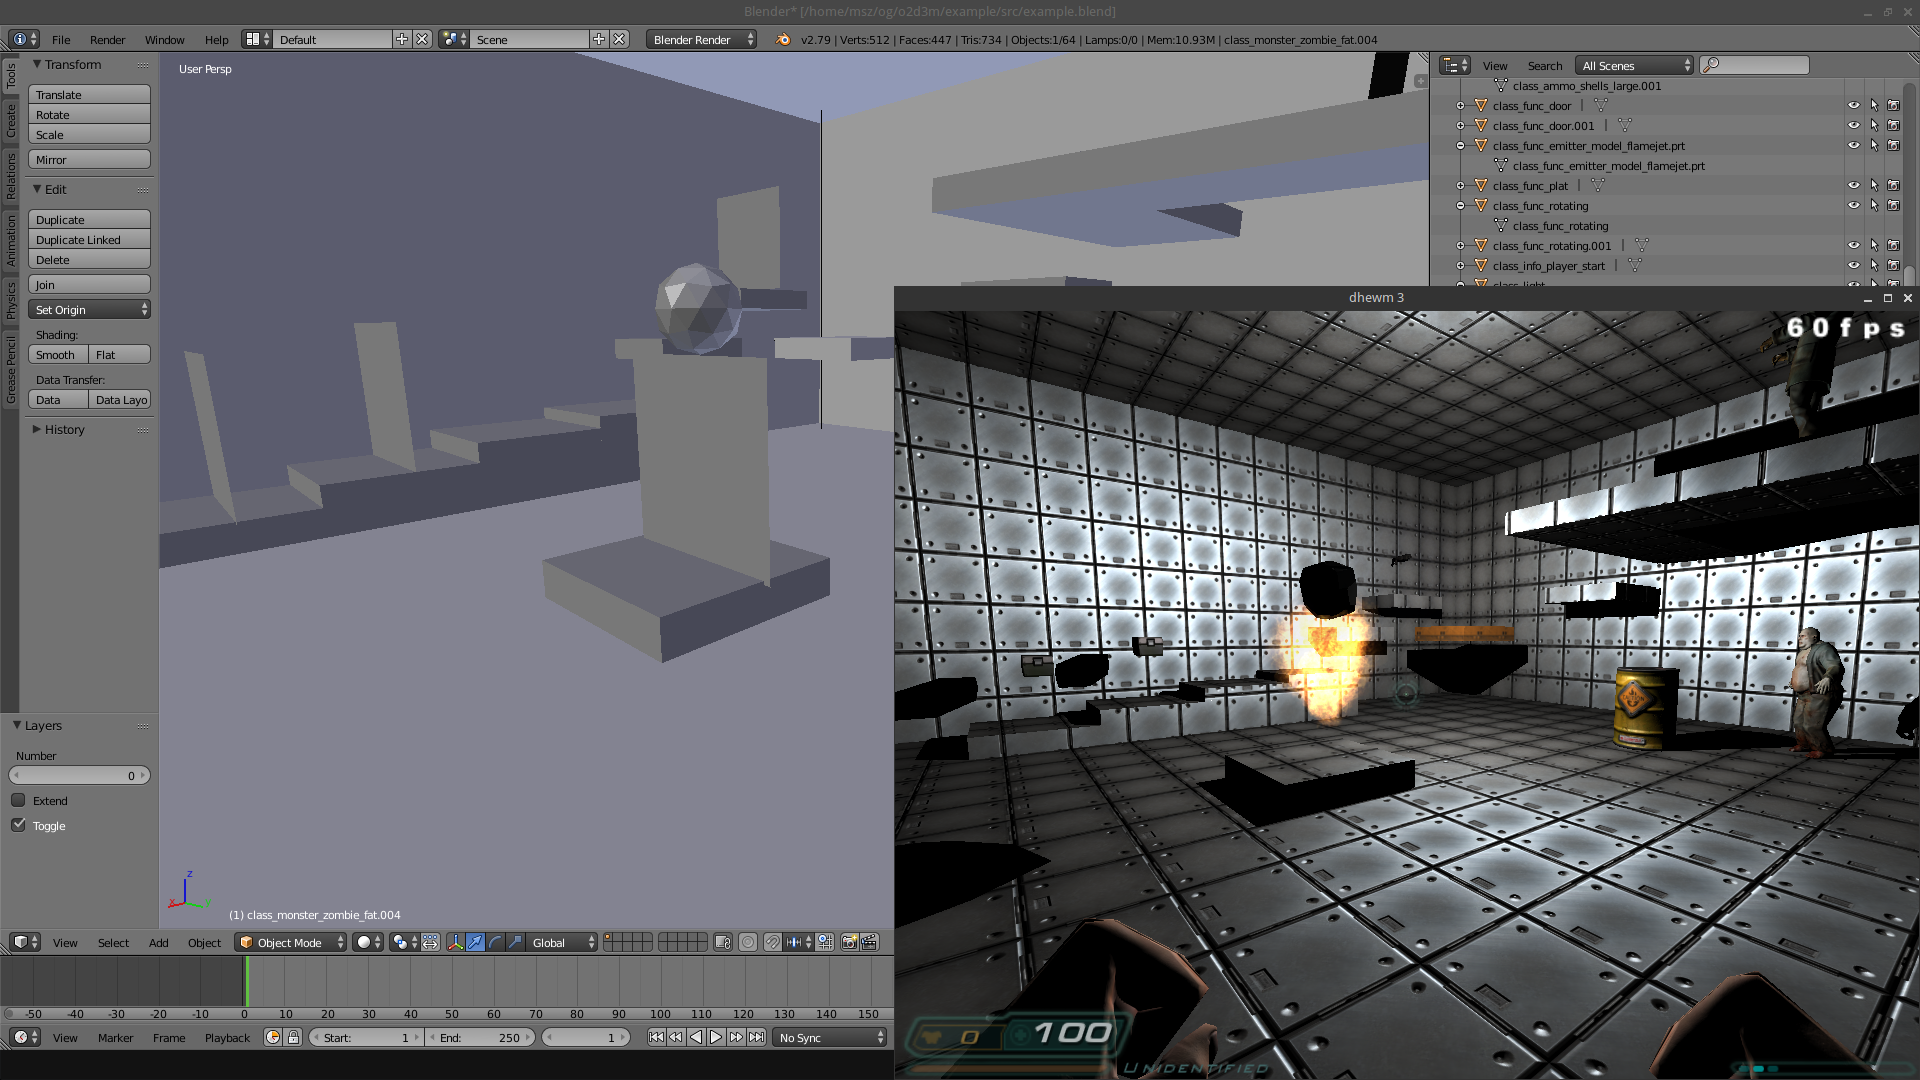Click the timeline frame lock icon
The height and width of the screenshot is (1080, 1920).
[293, 1037]
